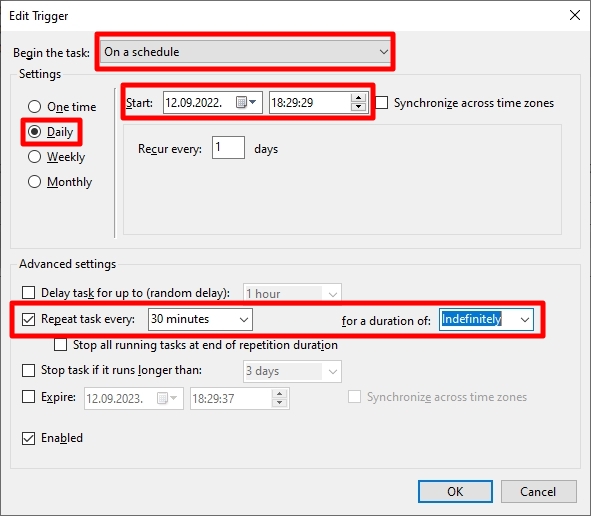Close the Edit Trigger dialog with X
Viewport: 591px width, 516px height.
(575, 15)
